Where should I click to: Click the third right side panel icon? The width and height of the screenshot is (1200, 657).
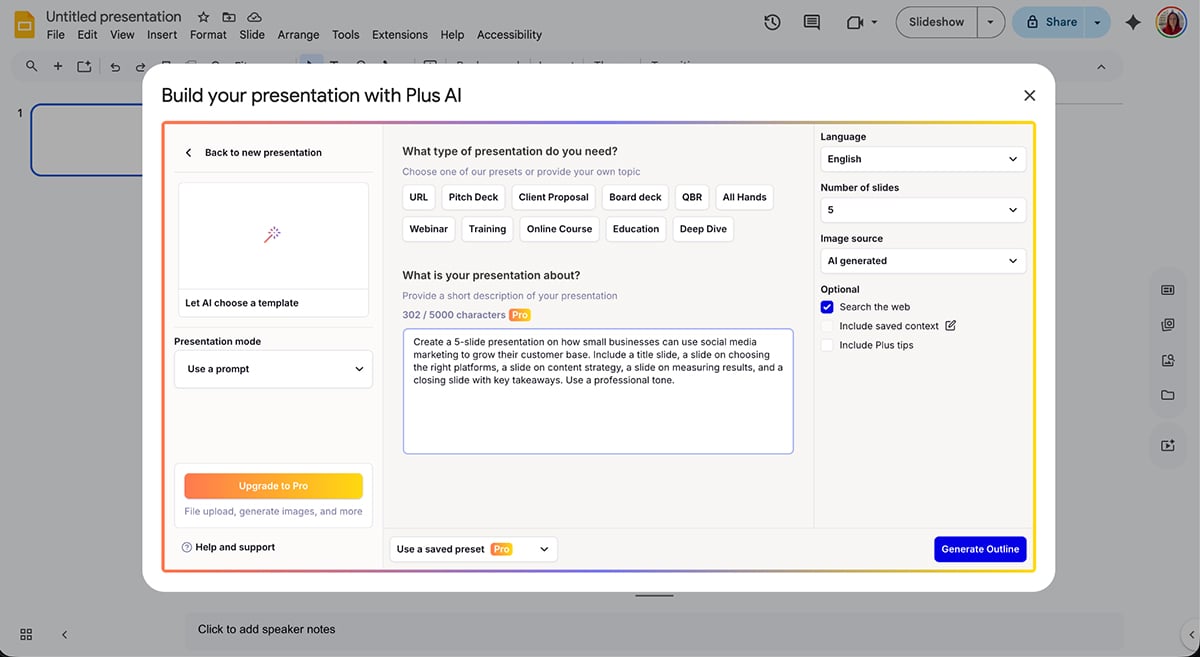[x=1167, y=360]
